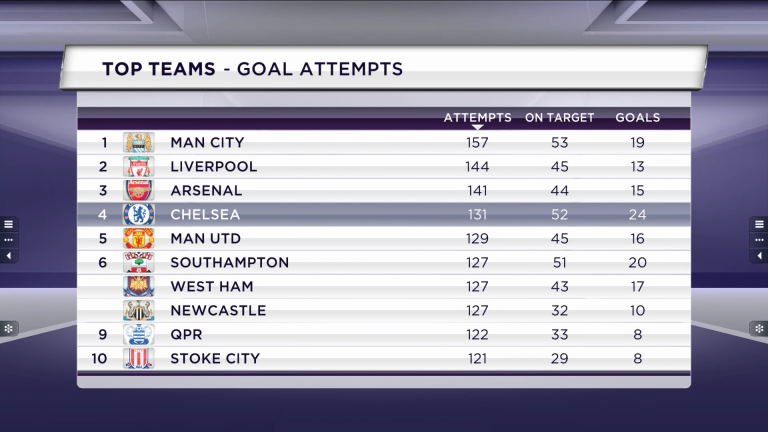
Task: Click the Arsenal club crest
Action: point(139,191)
